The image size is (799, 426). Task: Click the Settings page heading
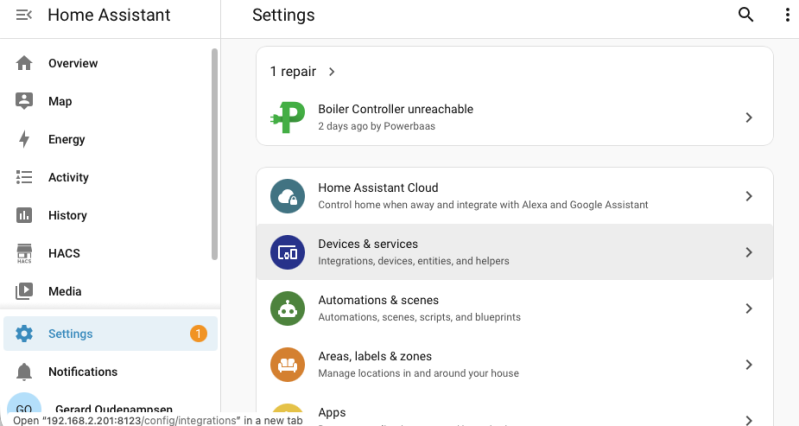283,15
